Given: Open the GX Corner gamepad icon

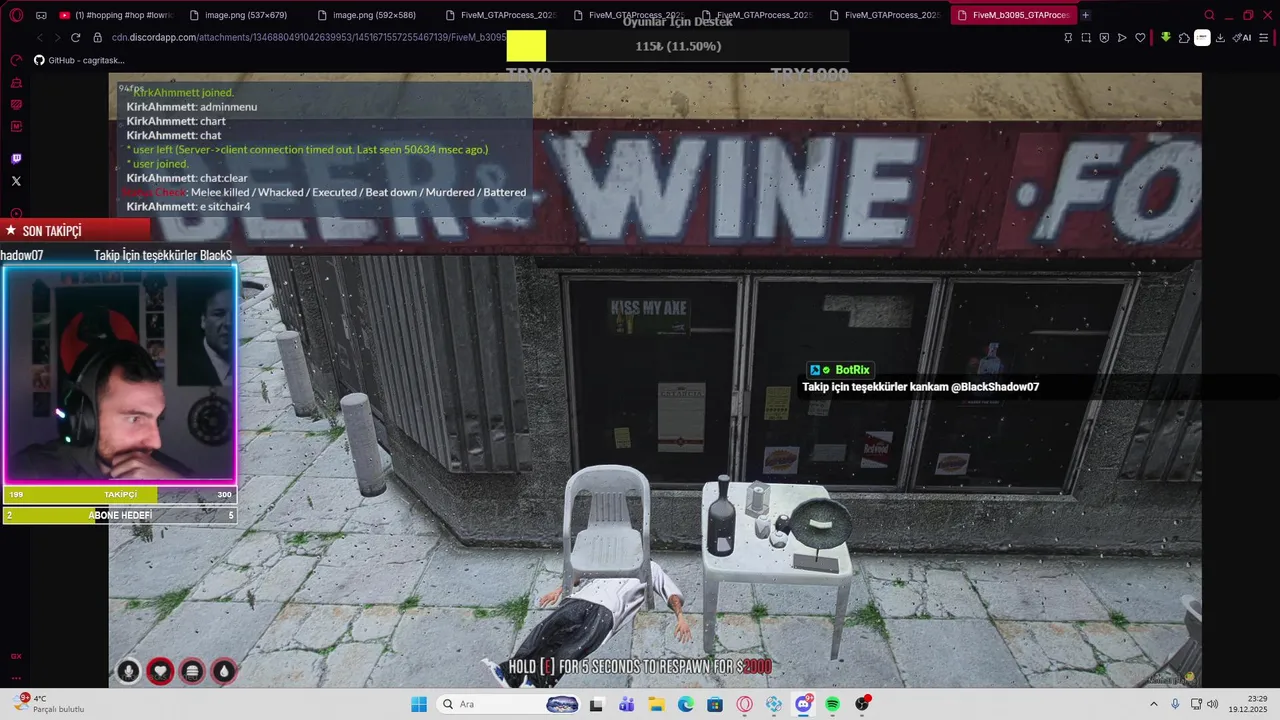Looking at the screenshot, I should pos(41,15).
